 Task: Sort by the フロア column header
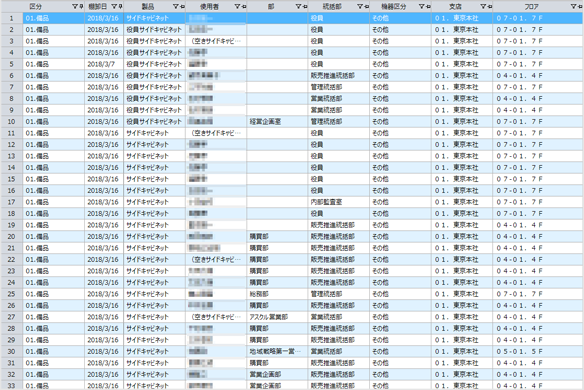pyautogui.click(x=531, y=6)
